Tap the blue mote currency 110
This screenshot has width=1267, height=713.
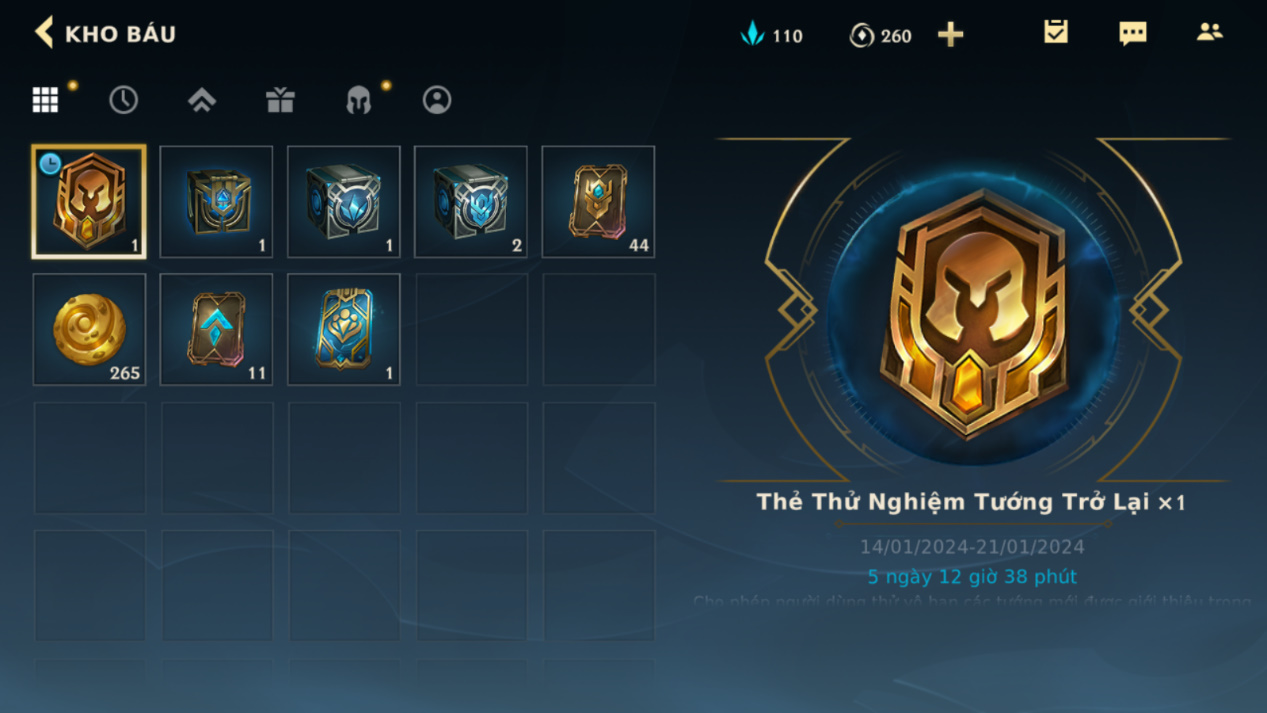771,35
